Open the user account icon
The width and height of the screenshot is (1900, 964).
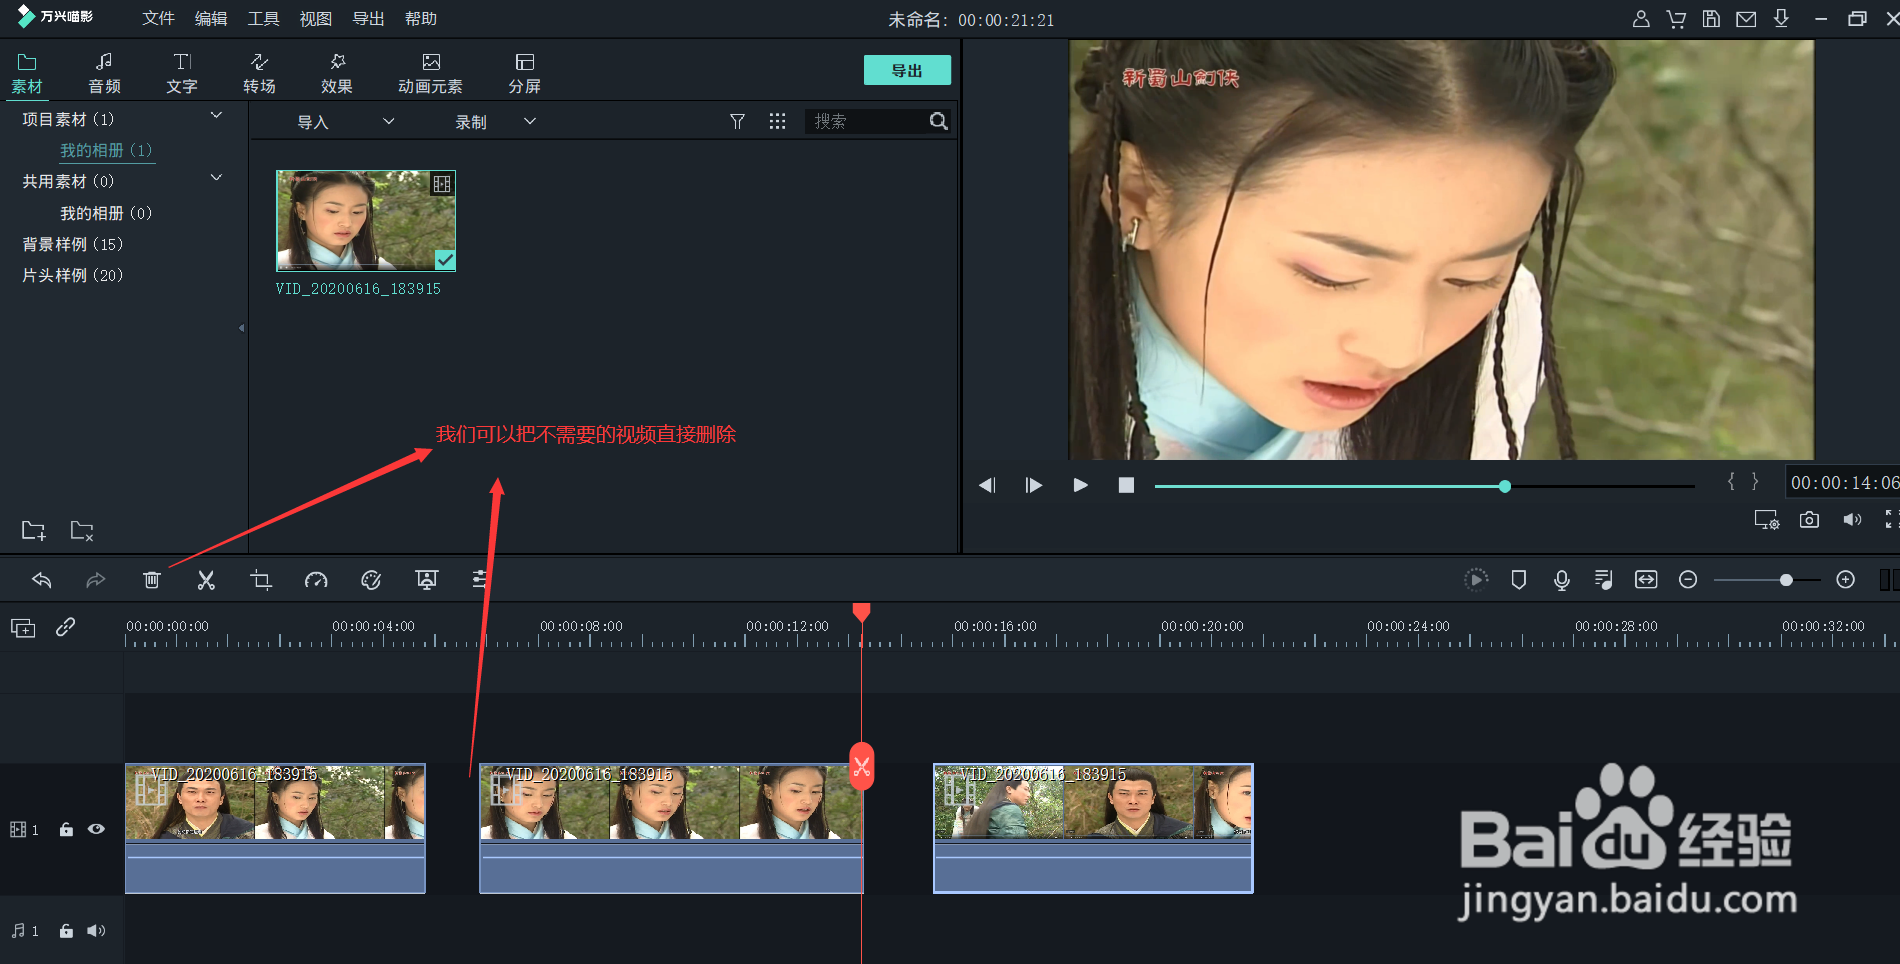pyautogui.click(x=1641, y=19)
